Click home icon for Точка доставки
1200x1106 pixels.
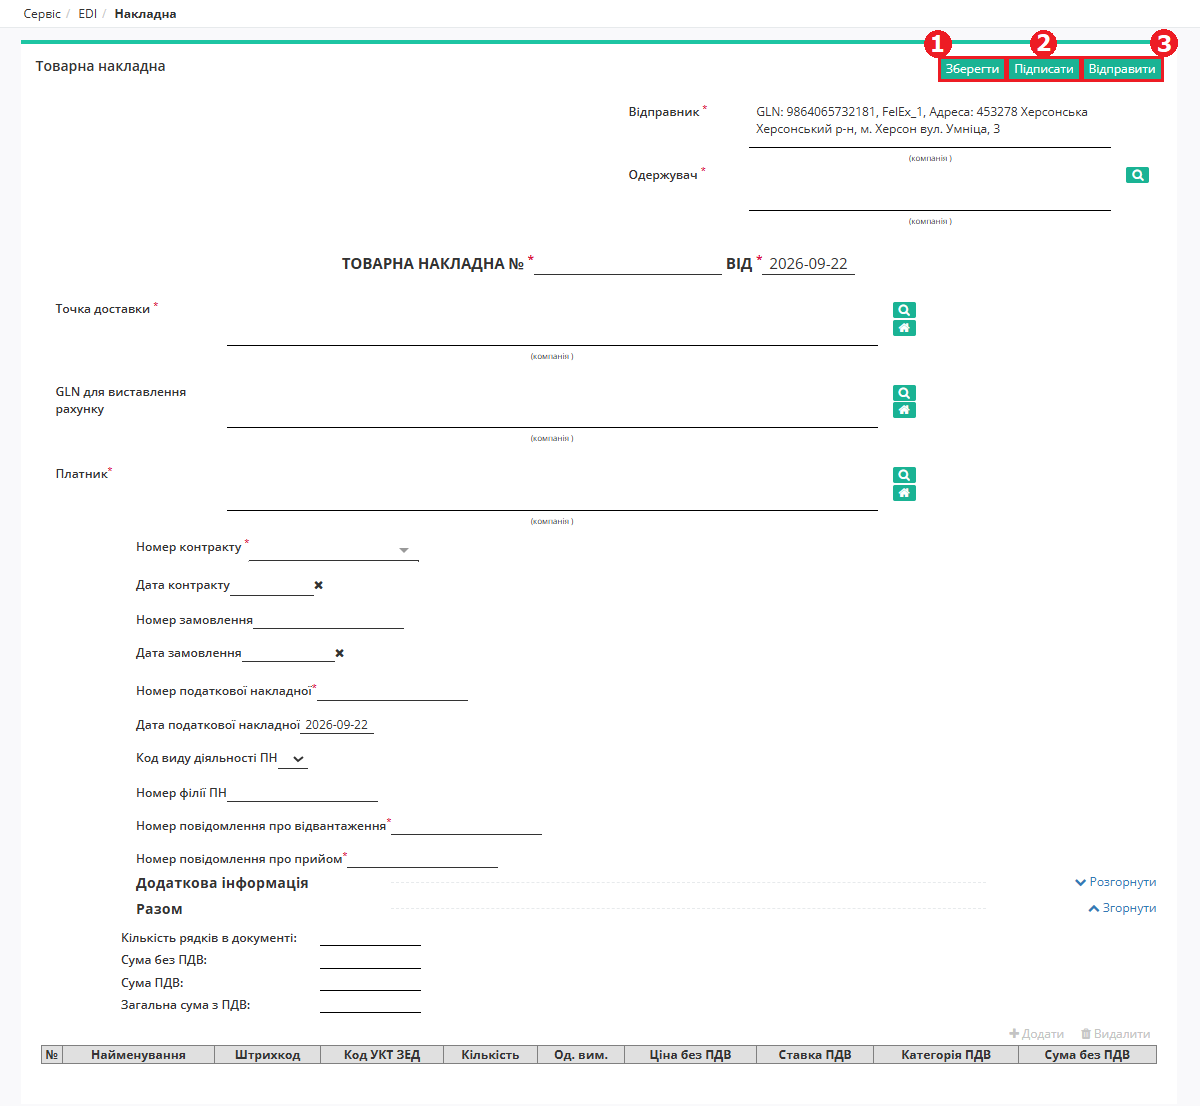[x=904, y=328]
